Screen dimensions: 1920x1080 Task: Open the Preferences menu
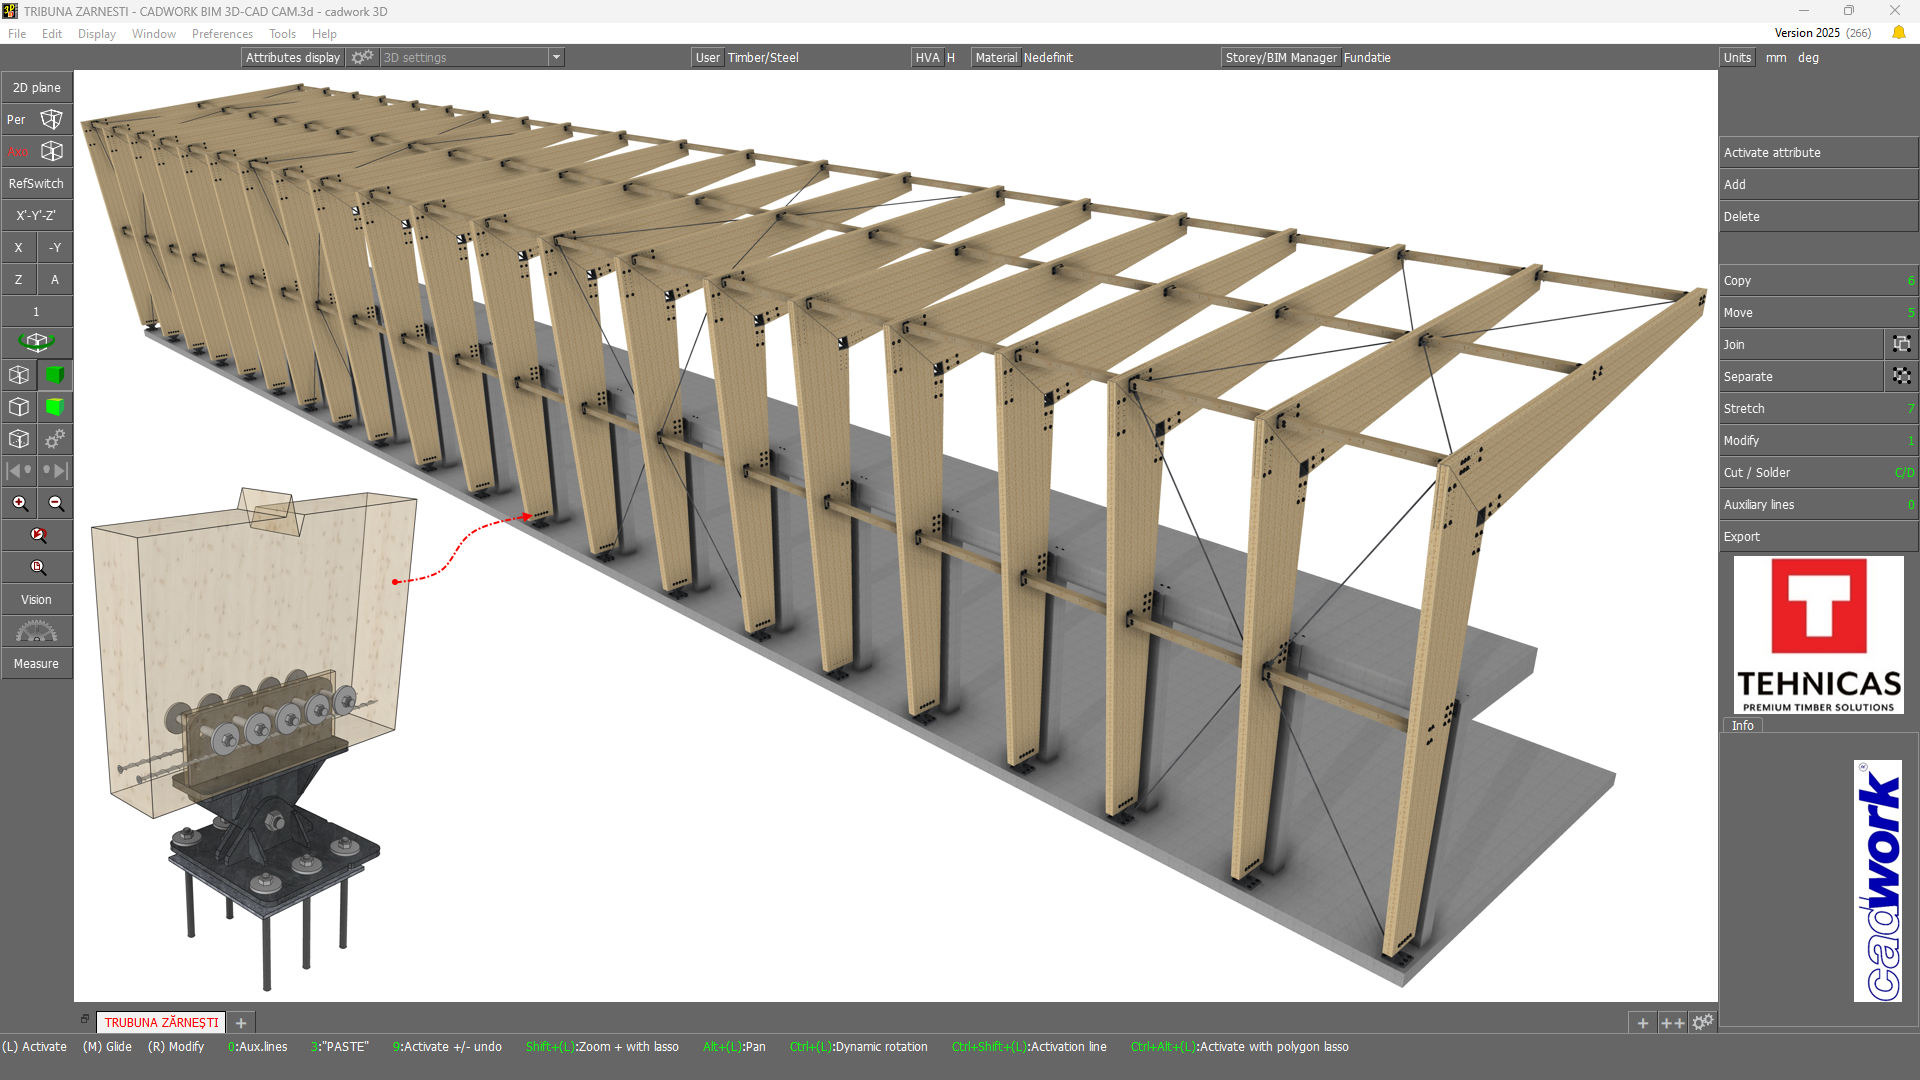tap(222, 34)
